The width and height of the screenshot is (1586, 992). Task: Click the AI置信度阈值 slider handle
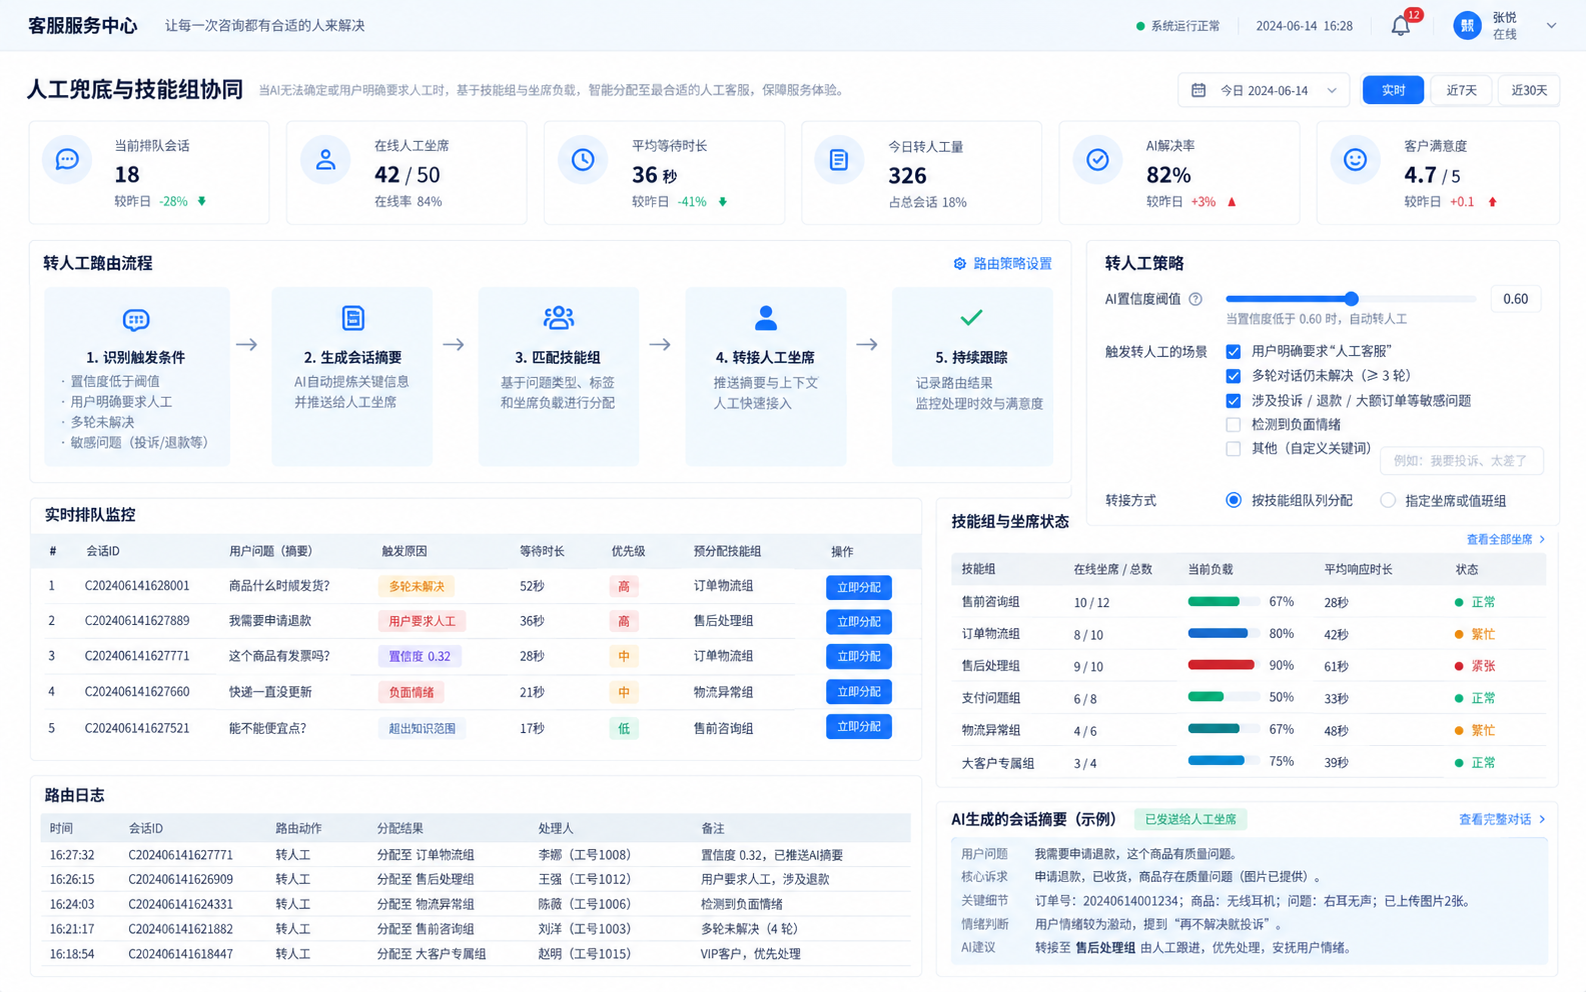(1351, 298)
